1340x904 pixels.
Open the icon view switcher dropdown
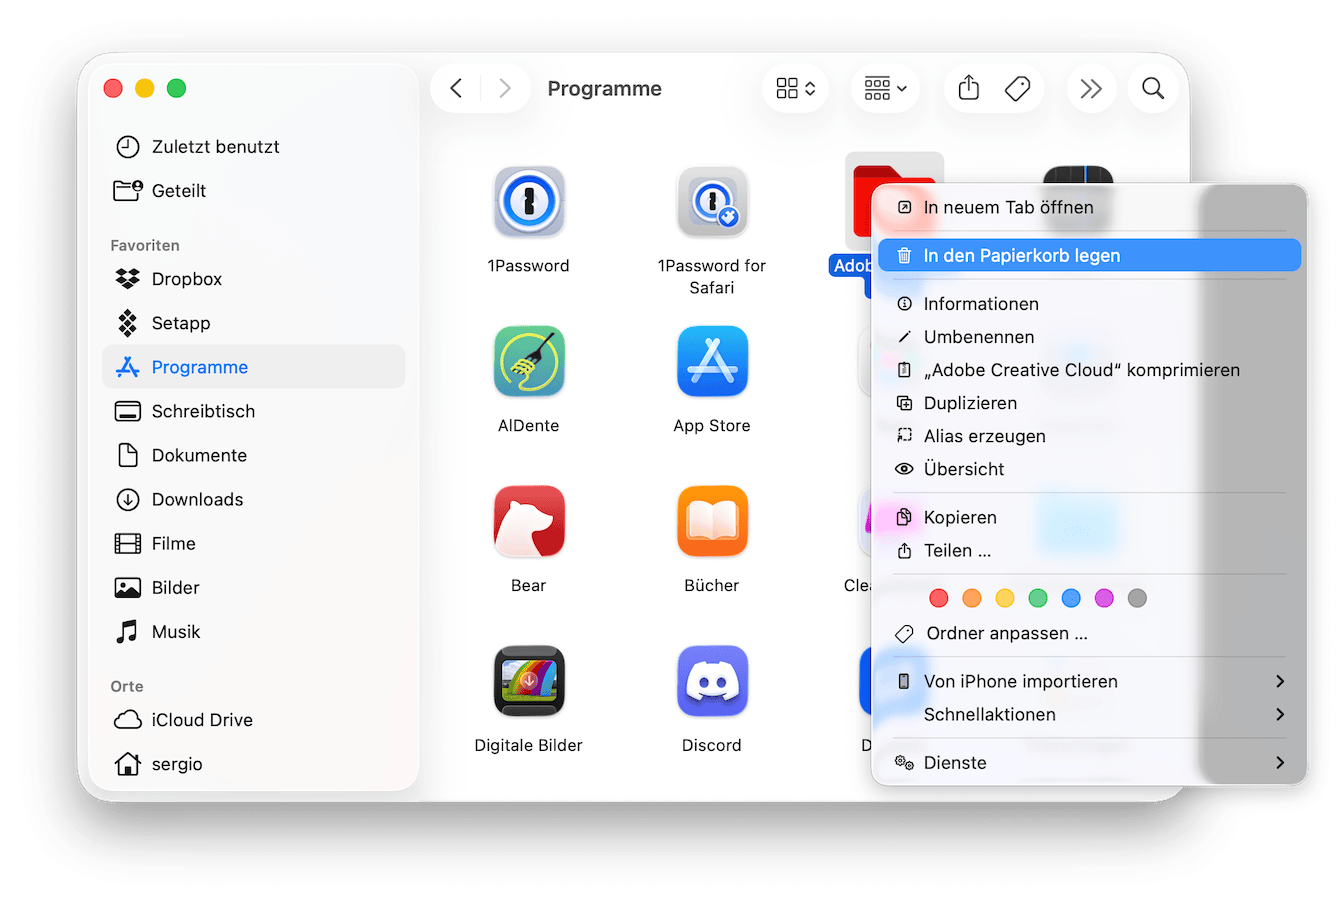click(x=796, y=89)
